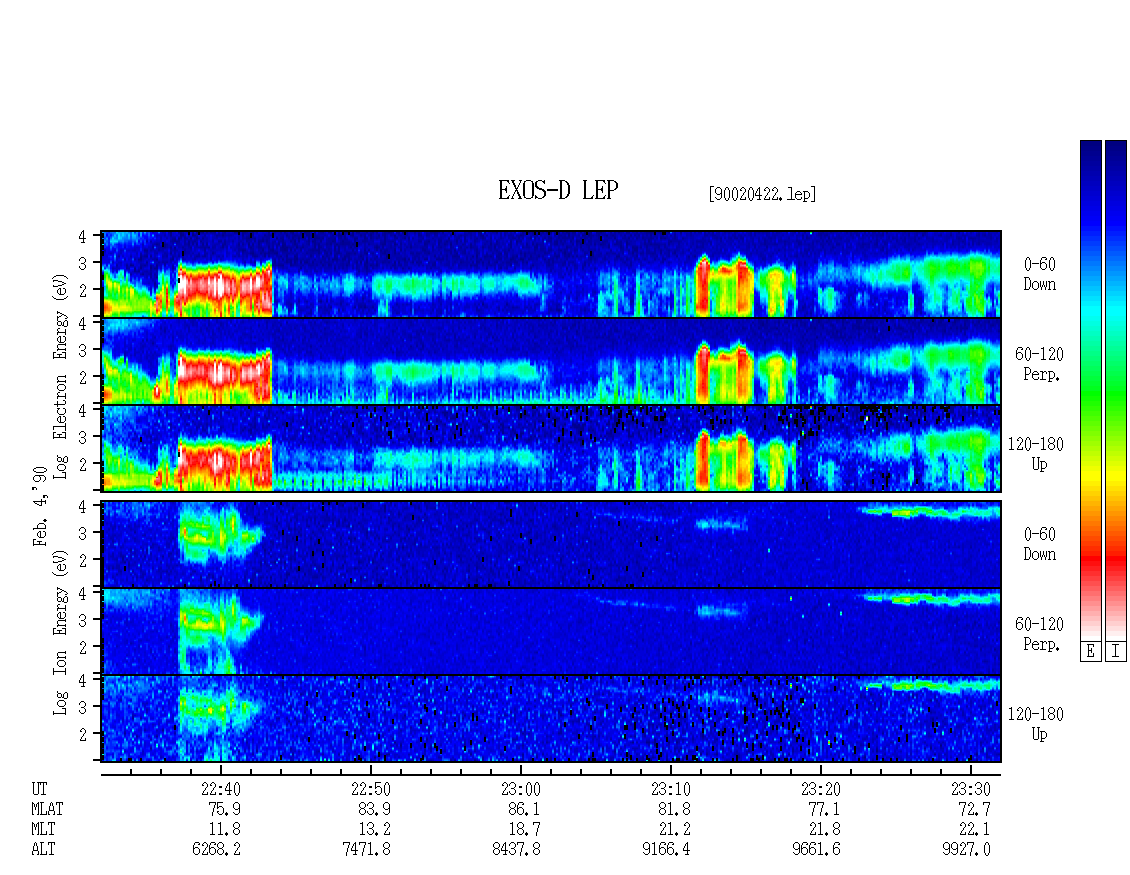Select the 23:30 UT time tick

pos(970,789)
